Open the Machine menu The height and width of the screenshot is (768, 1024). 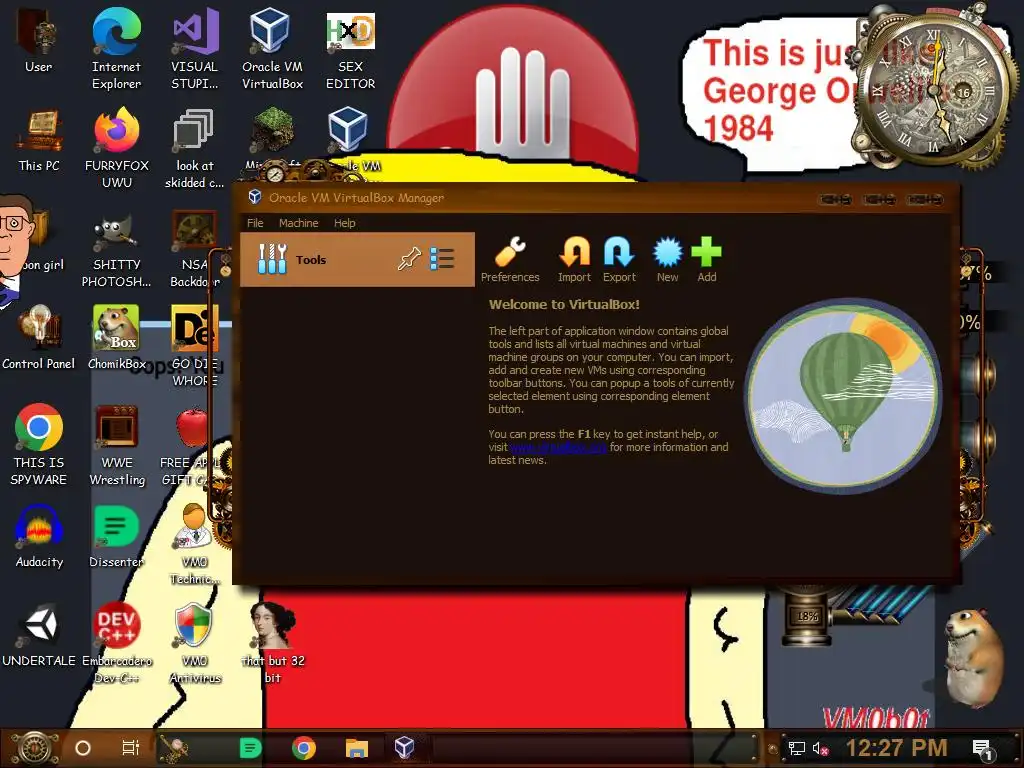click(298, 223)
